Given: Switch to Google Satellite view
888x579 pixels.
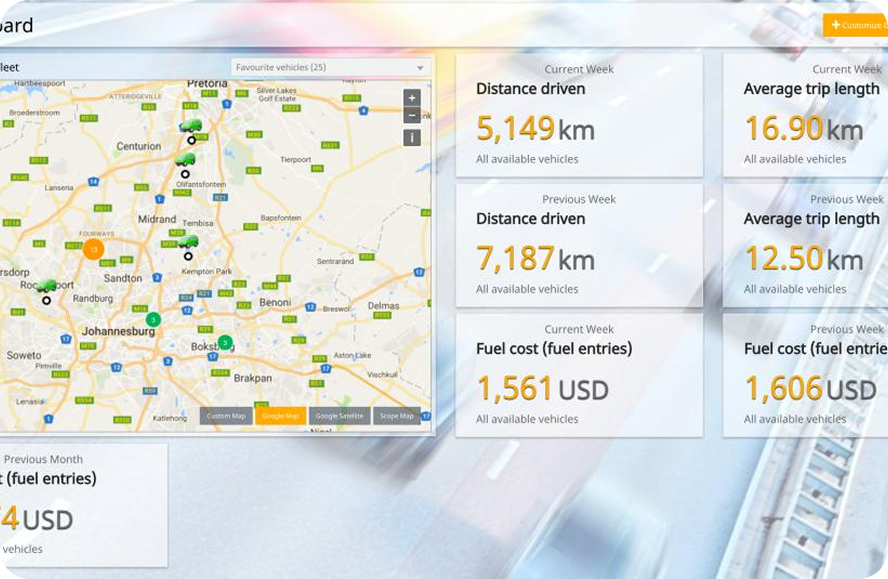Looking at the screenshot, I should pos(339,416).
